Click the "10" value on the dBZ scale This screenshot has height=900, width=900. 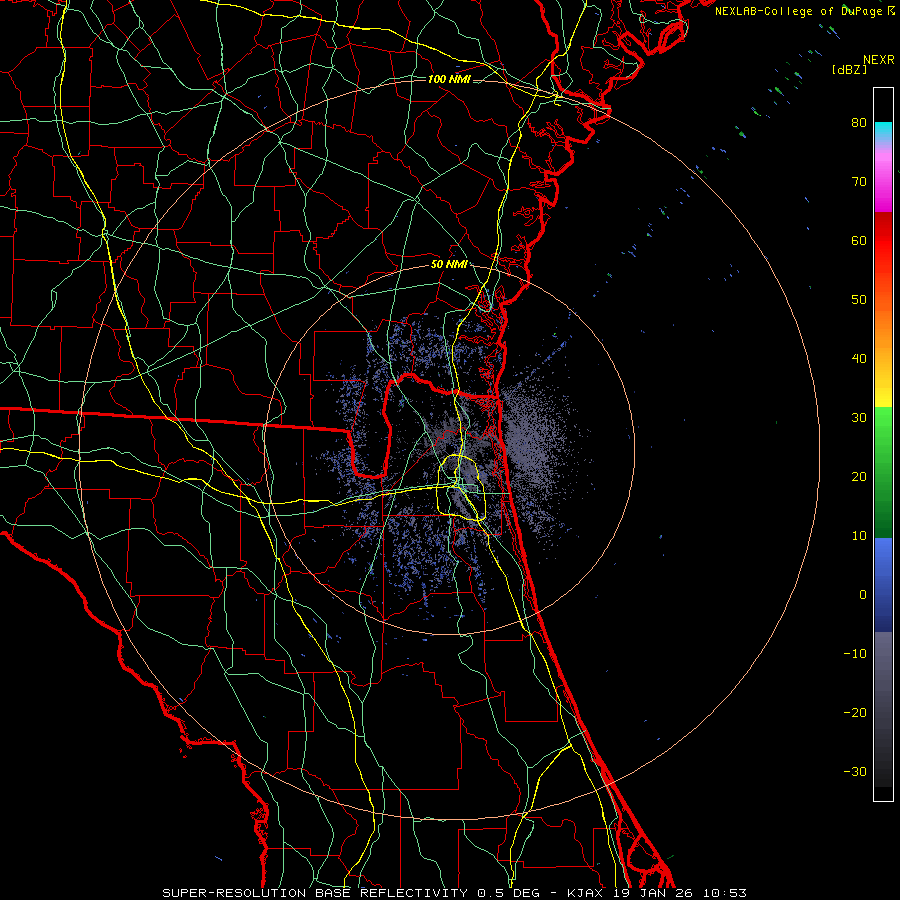(x=859, y=536)
